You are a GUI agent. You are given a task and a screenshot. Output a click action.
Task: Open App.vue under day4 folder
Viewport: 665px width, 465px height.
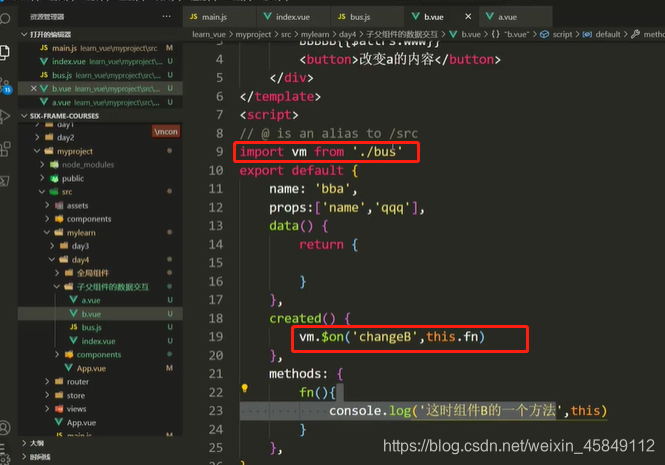click(100, 368)
